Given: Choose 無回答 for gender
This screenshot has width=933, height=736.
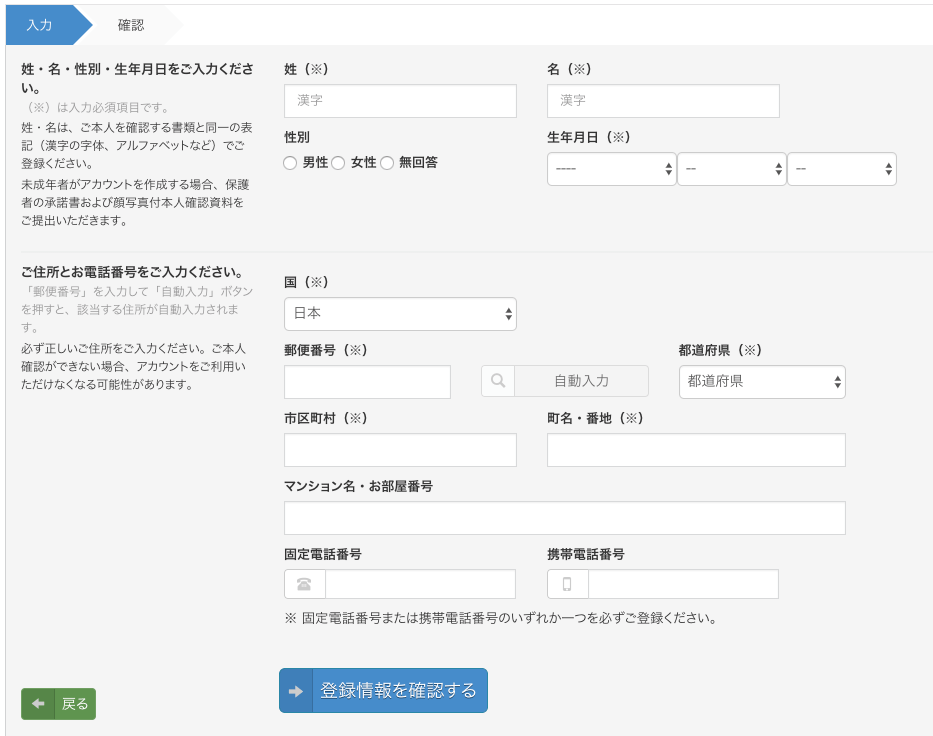Looking at the screenshot, I should click(x=388, y=162).
